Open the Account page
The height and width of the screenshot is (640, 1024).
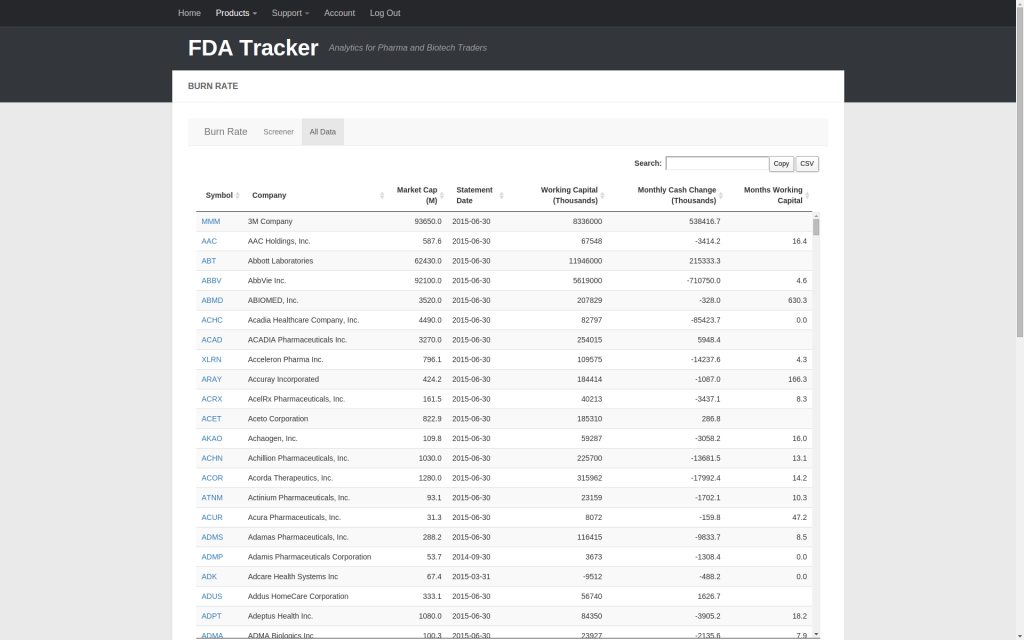340,13
